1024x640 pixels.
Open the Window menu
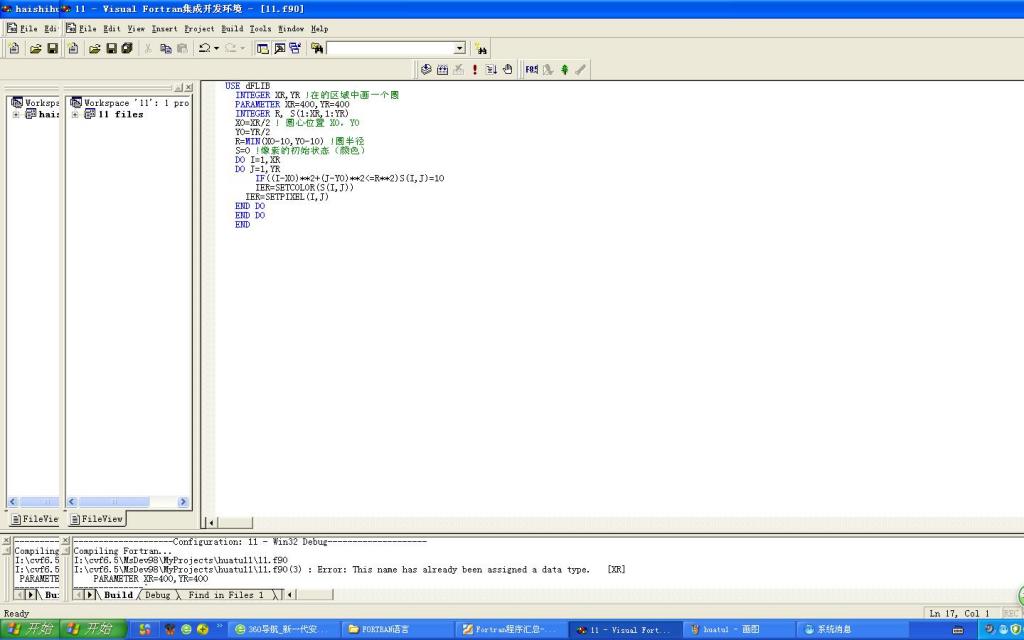coord(291,29)
